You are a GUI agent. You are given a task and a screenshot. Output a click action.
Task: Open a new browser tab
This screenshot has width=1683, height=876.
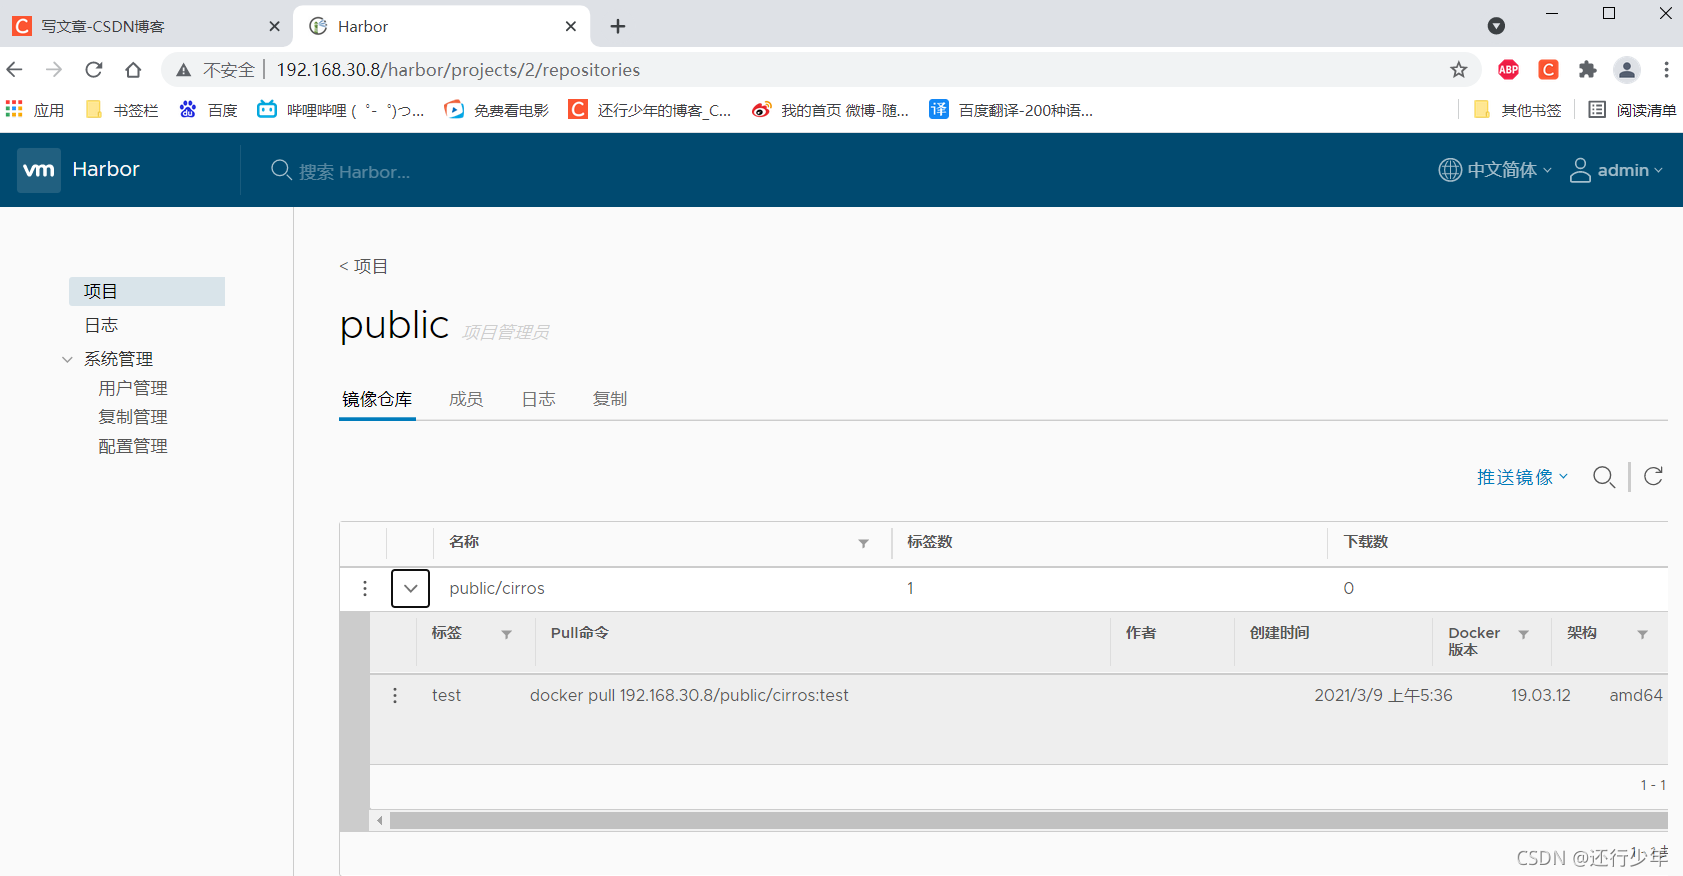pyautogui.click(x=618, y=26)
